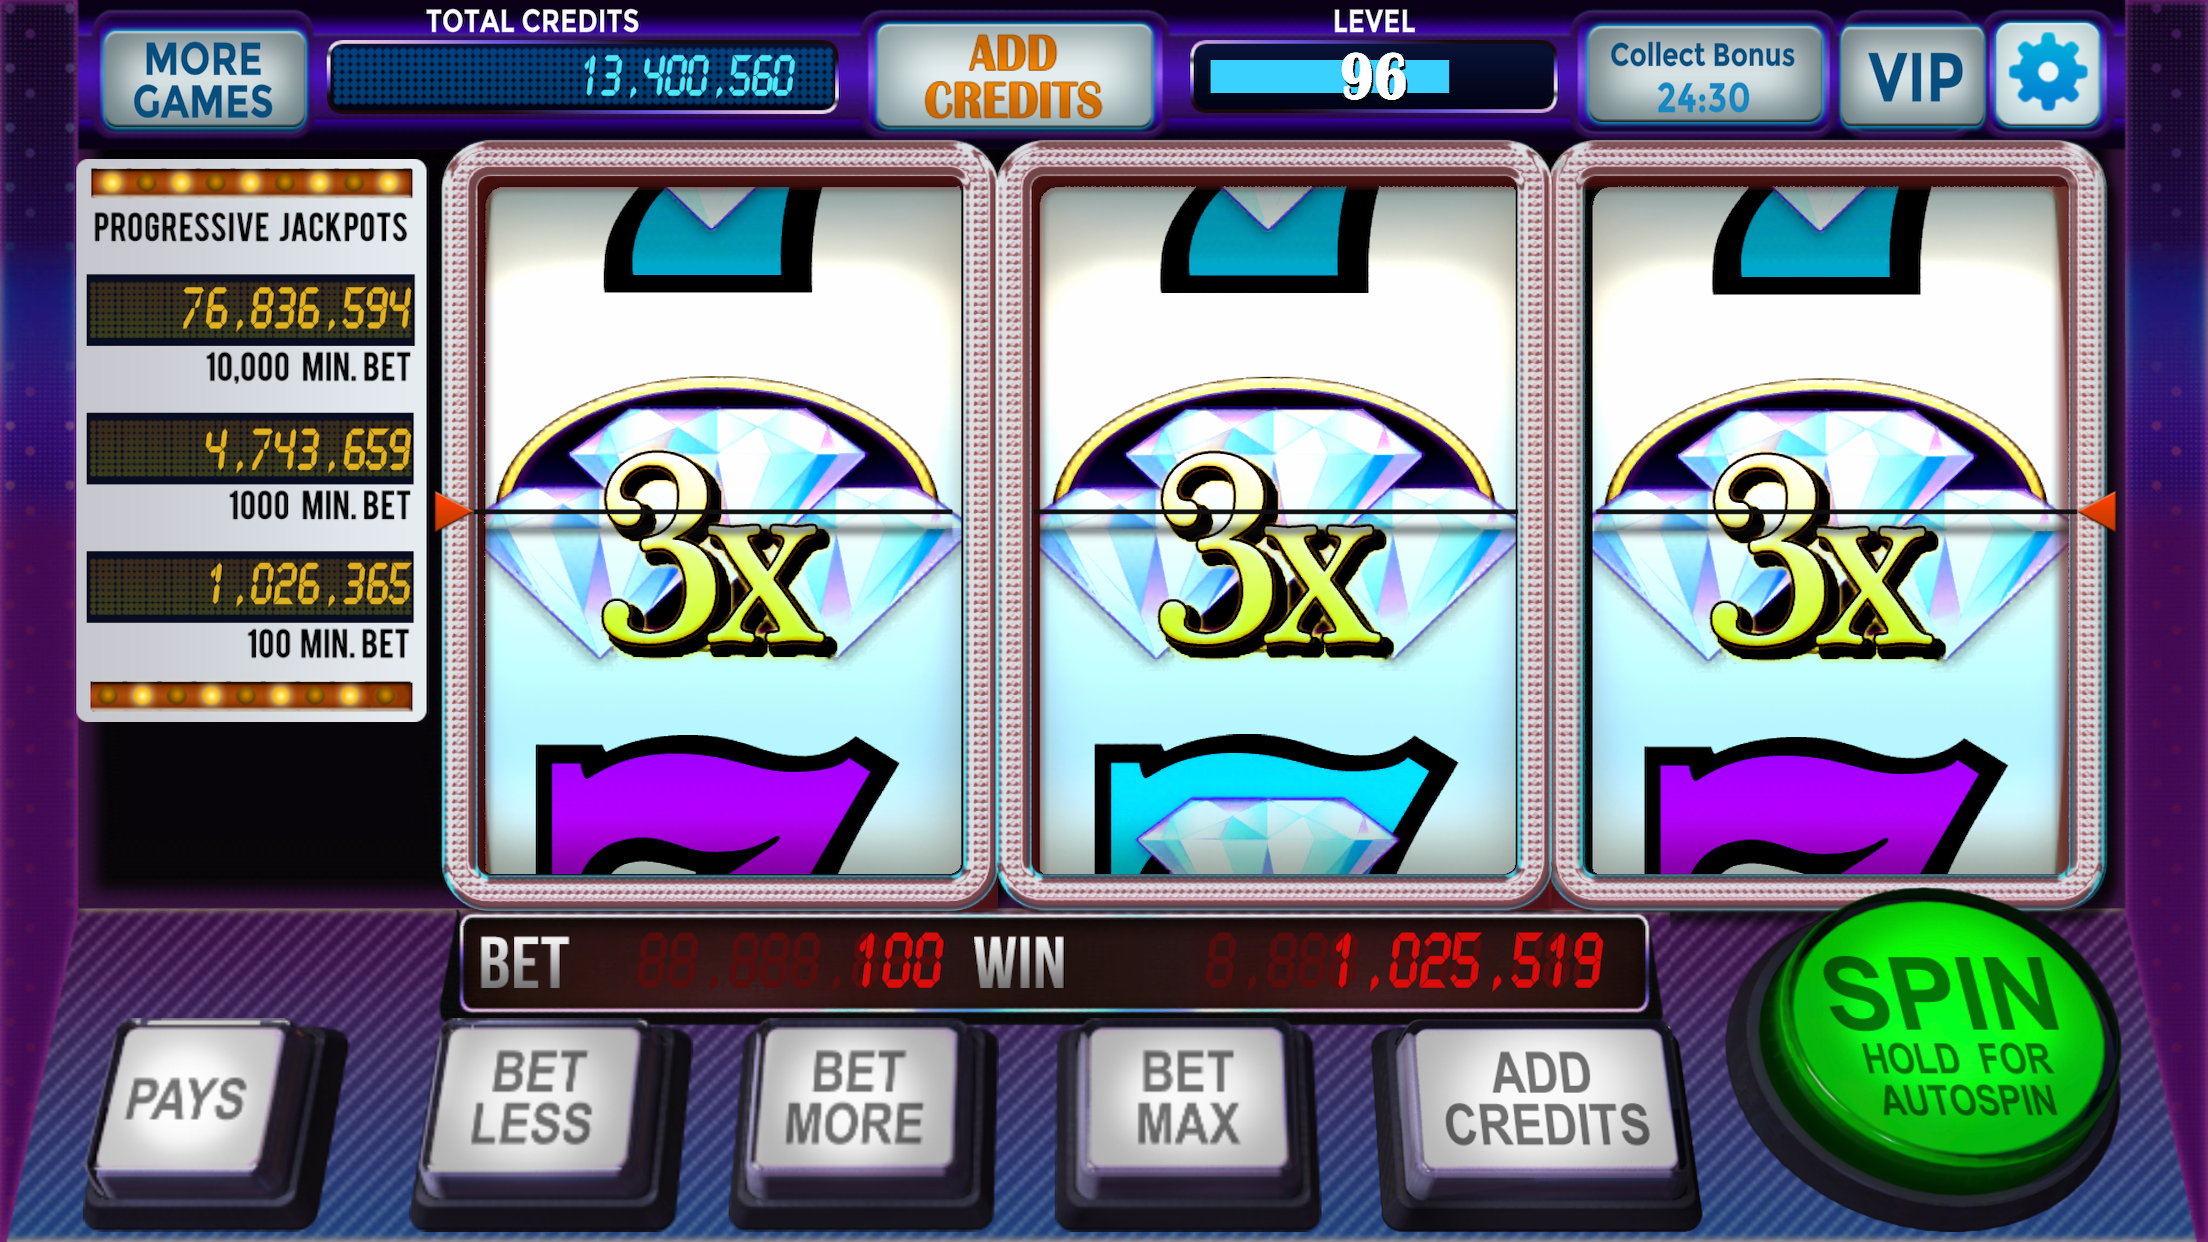Click the Collect Bonus timer

pos(1703,77)
